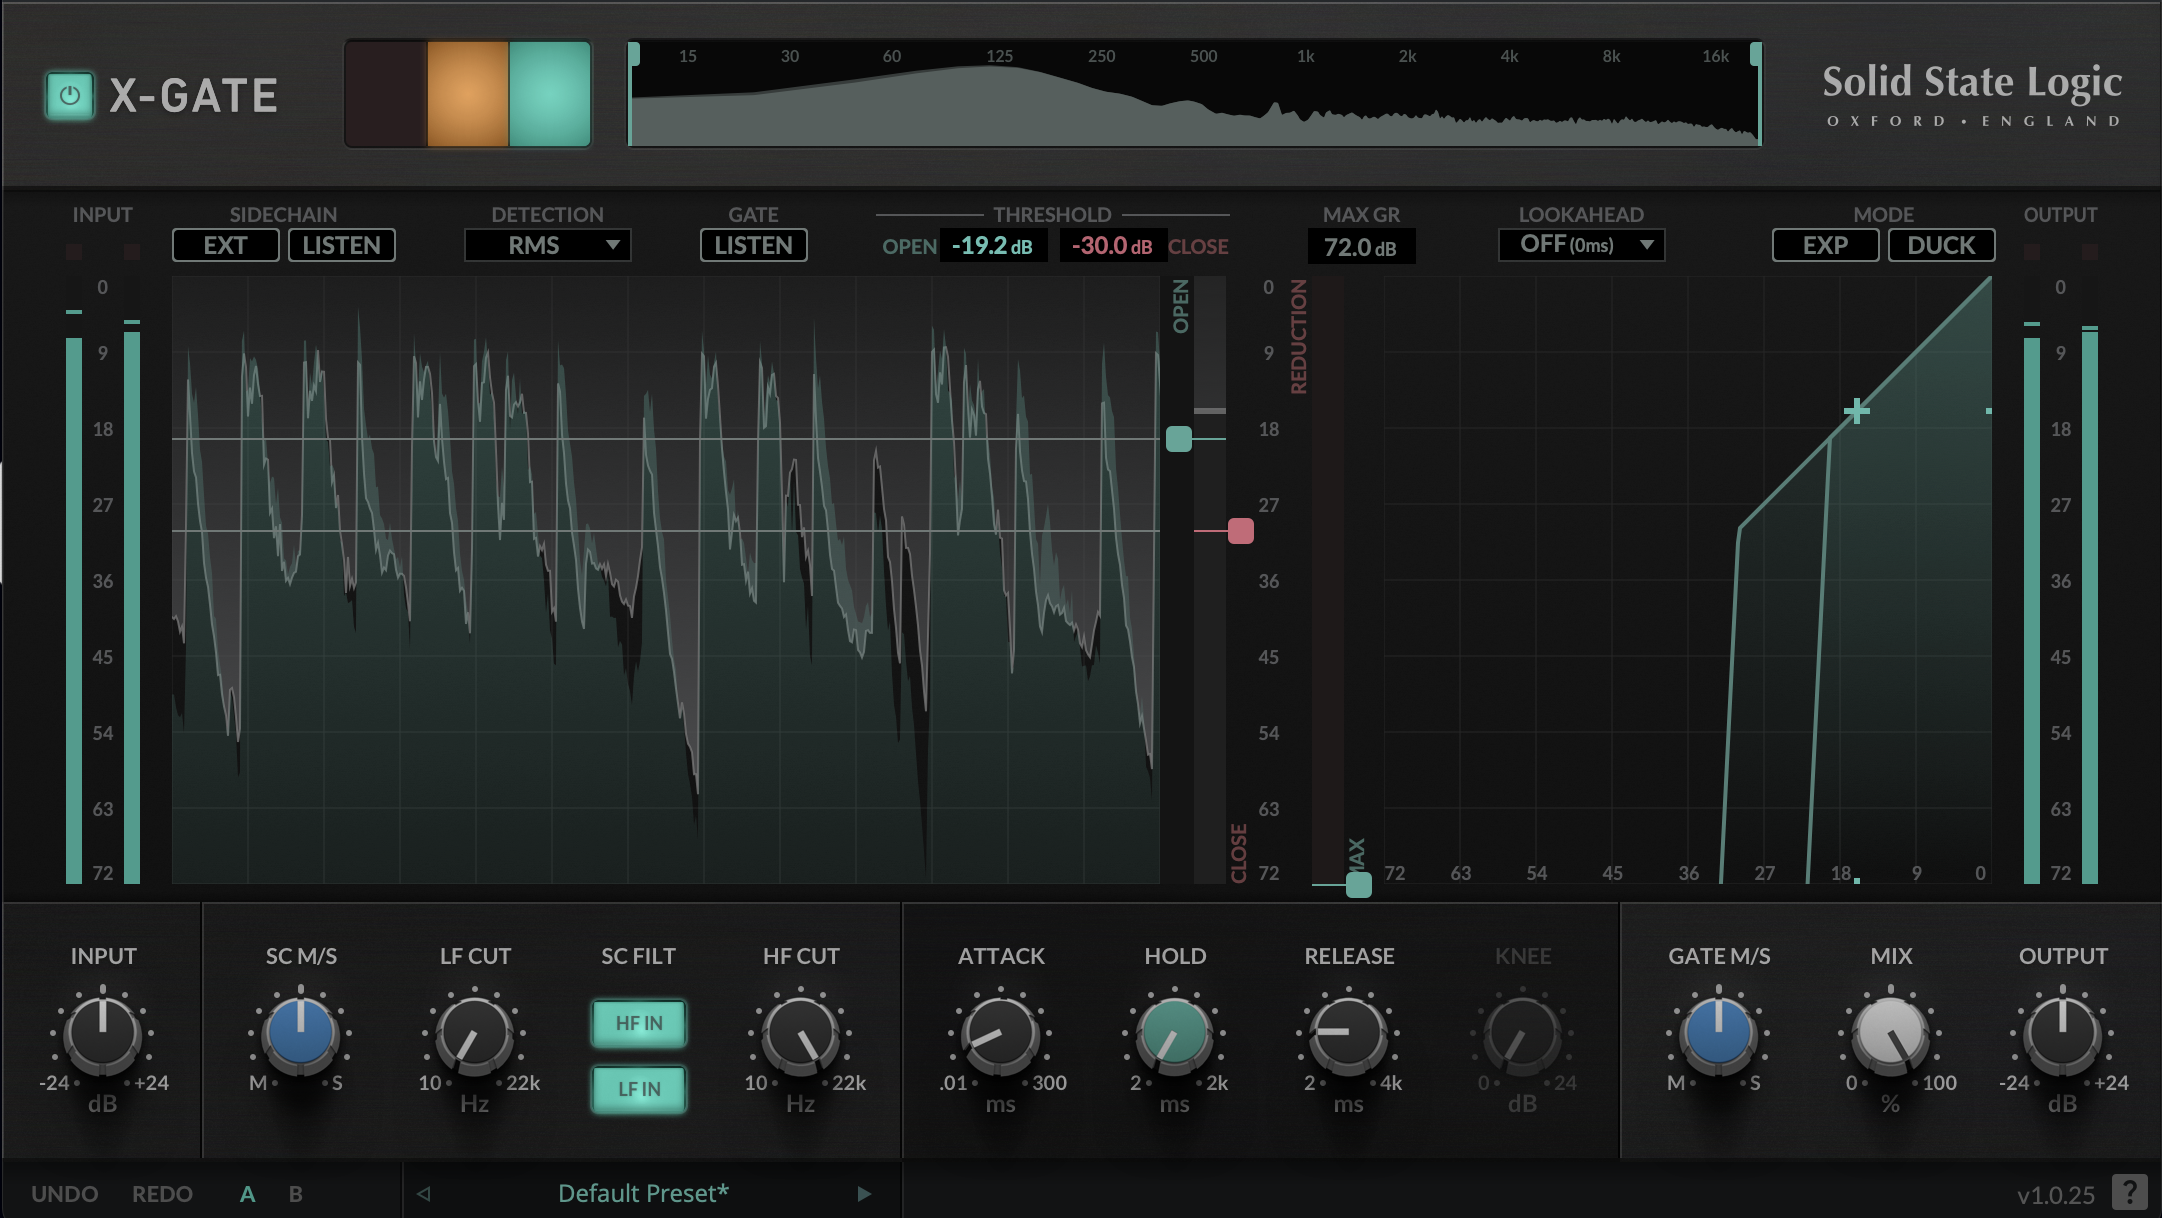Viewport: 2162px width, 1218px height.
Task: Open the Default Preset selector
Action: coord(641,1192)
